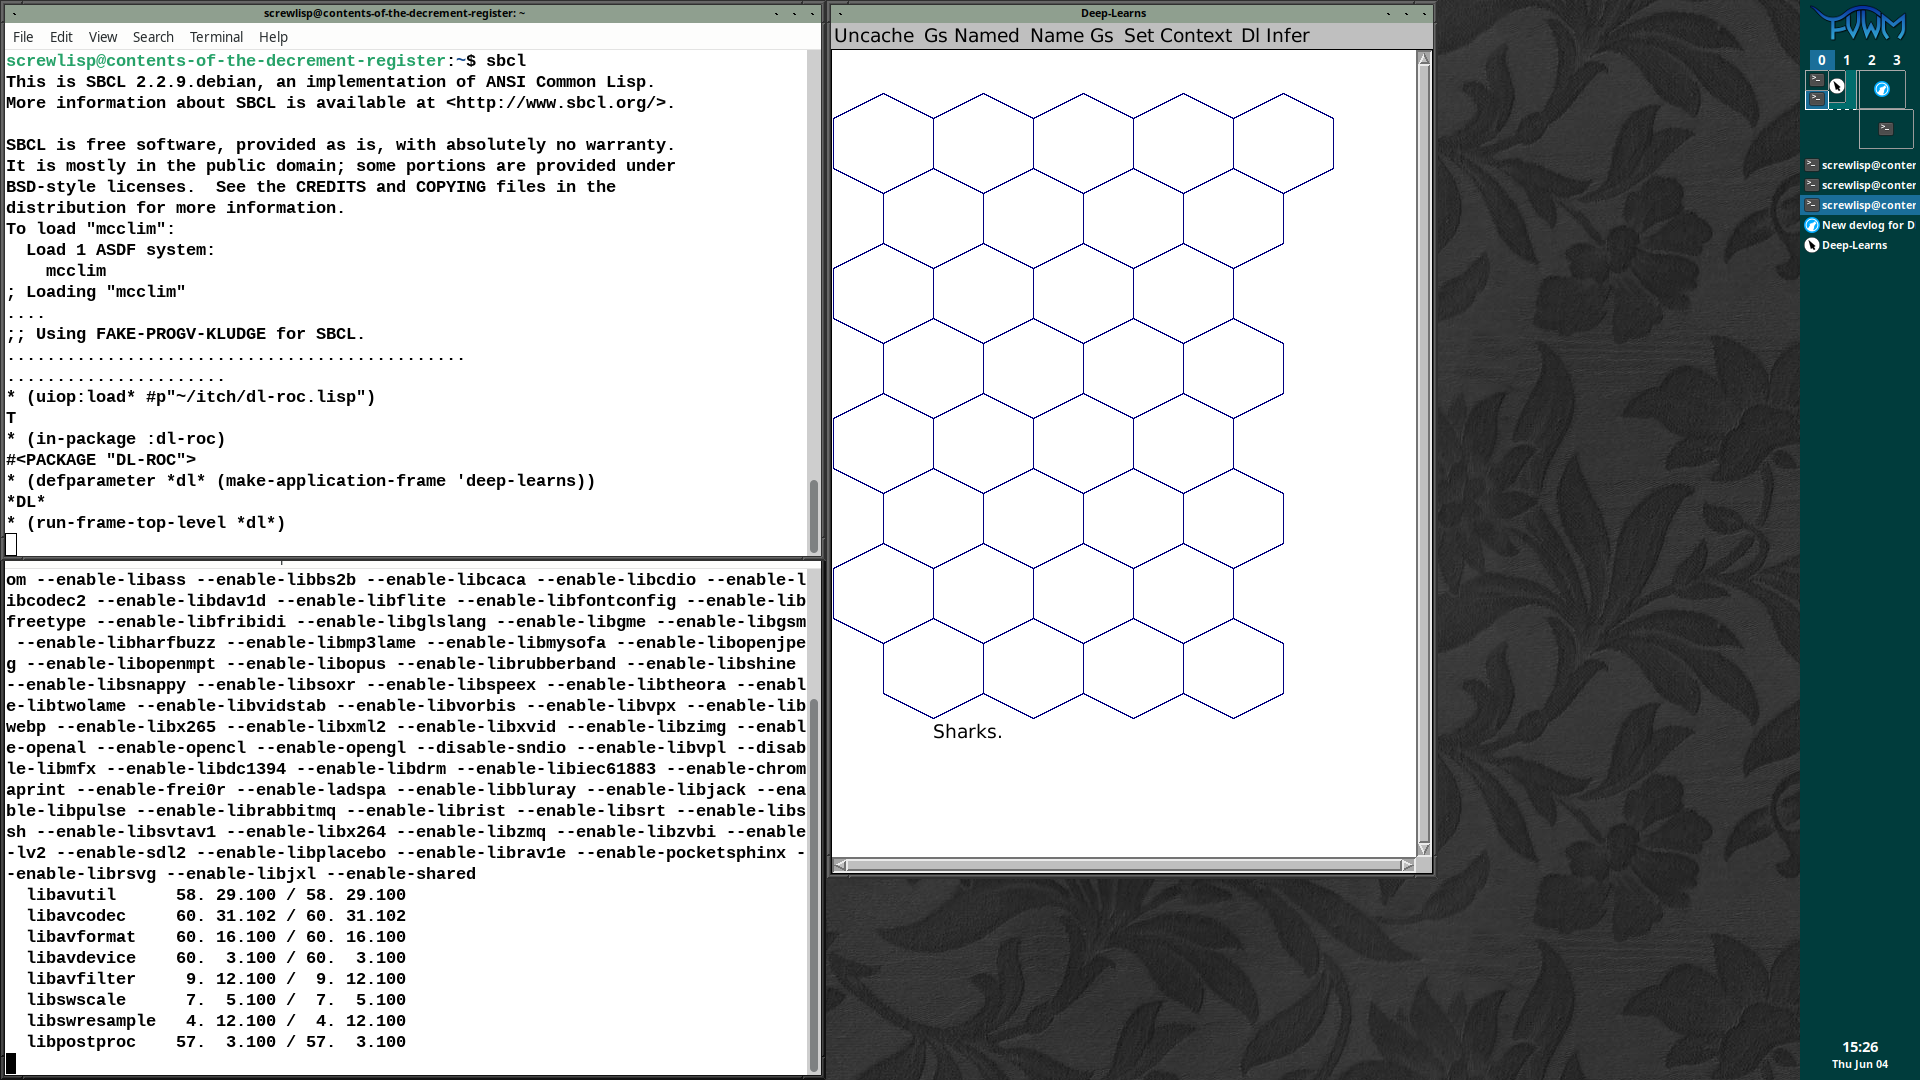Viewport: 1920px width, 1080px height.
Task: Click the Deep-Learns vertical scrollbar track
Action: click(x=1424, y=454)
